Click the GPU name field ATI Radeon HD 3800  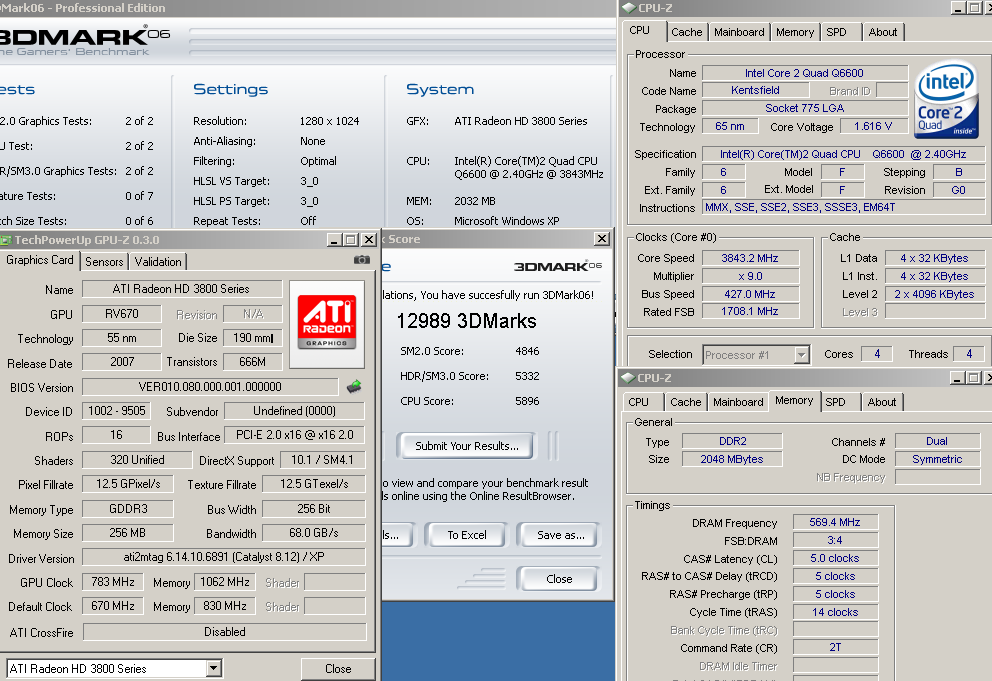(182, 289)
